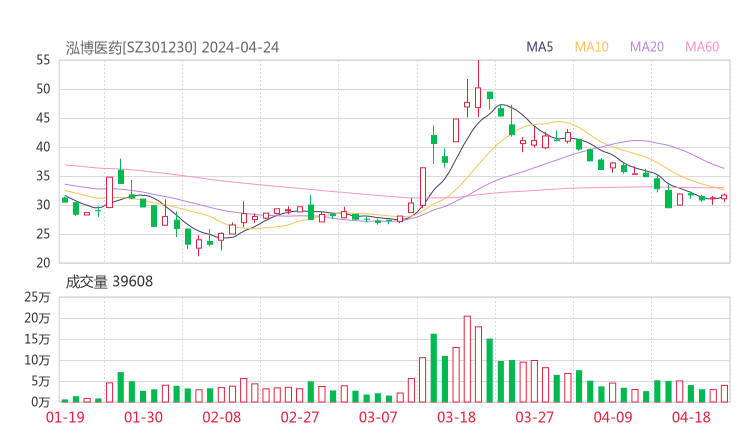Click the 45 price axis label

coord(43,118)
